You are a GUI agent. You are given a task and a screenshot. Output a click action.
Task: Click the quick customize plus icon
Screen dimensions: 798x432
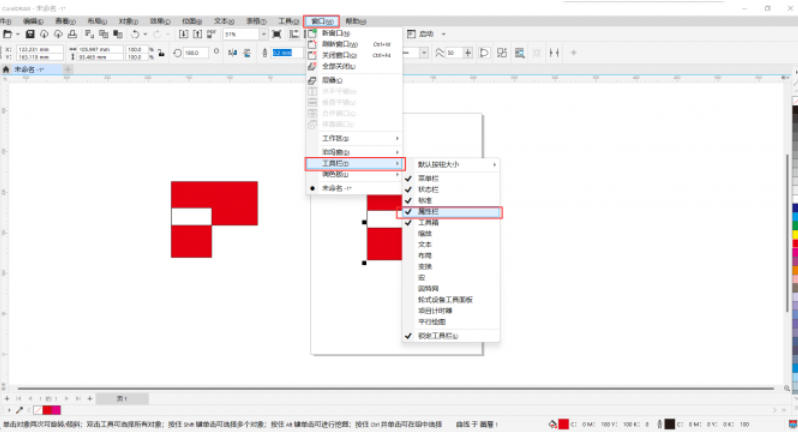pyautogui.click(x=574, y=53)
